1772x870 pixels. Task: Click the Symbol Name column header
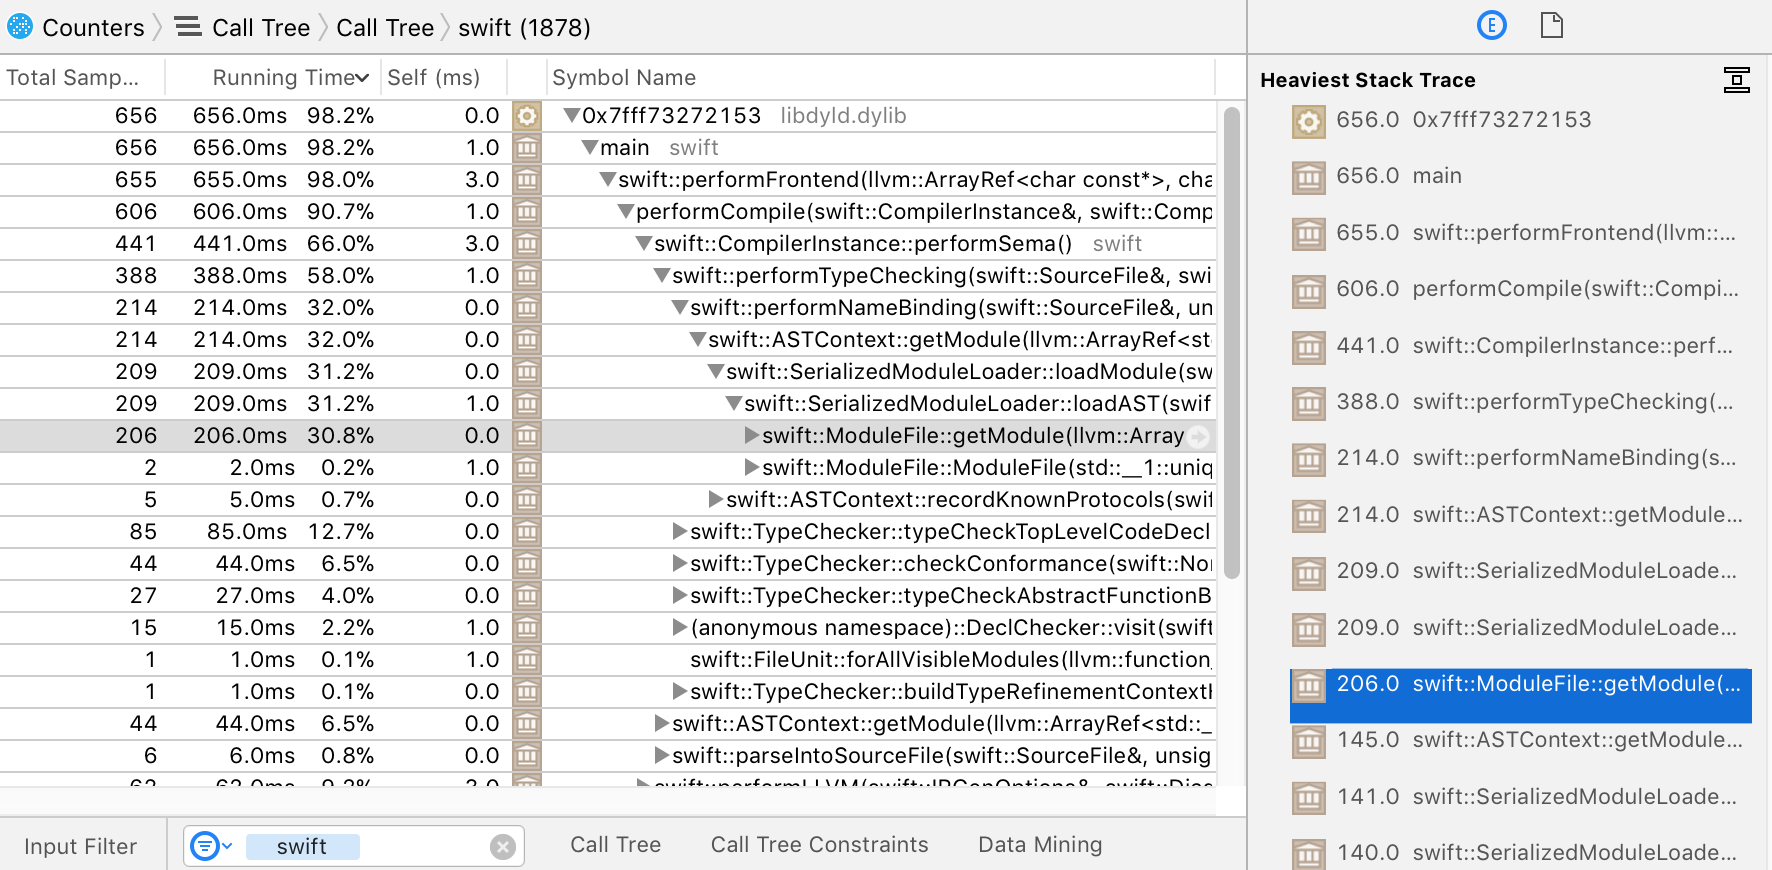click(624, 78)
